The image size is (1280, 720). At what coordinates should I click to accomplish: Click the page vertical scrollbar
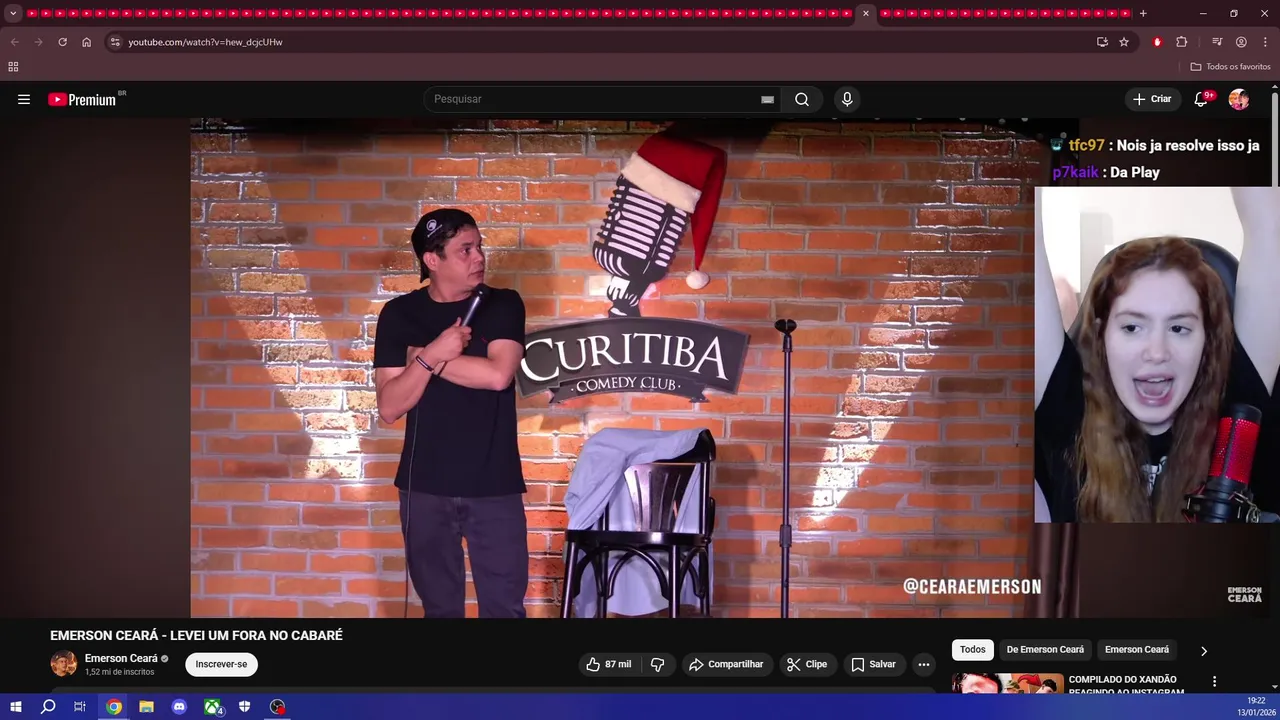(x=1274, y=140)
